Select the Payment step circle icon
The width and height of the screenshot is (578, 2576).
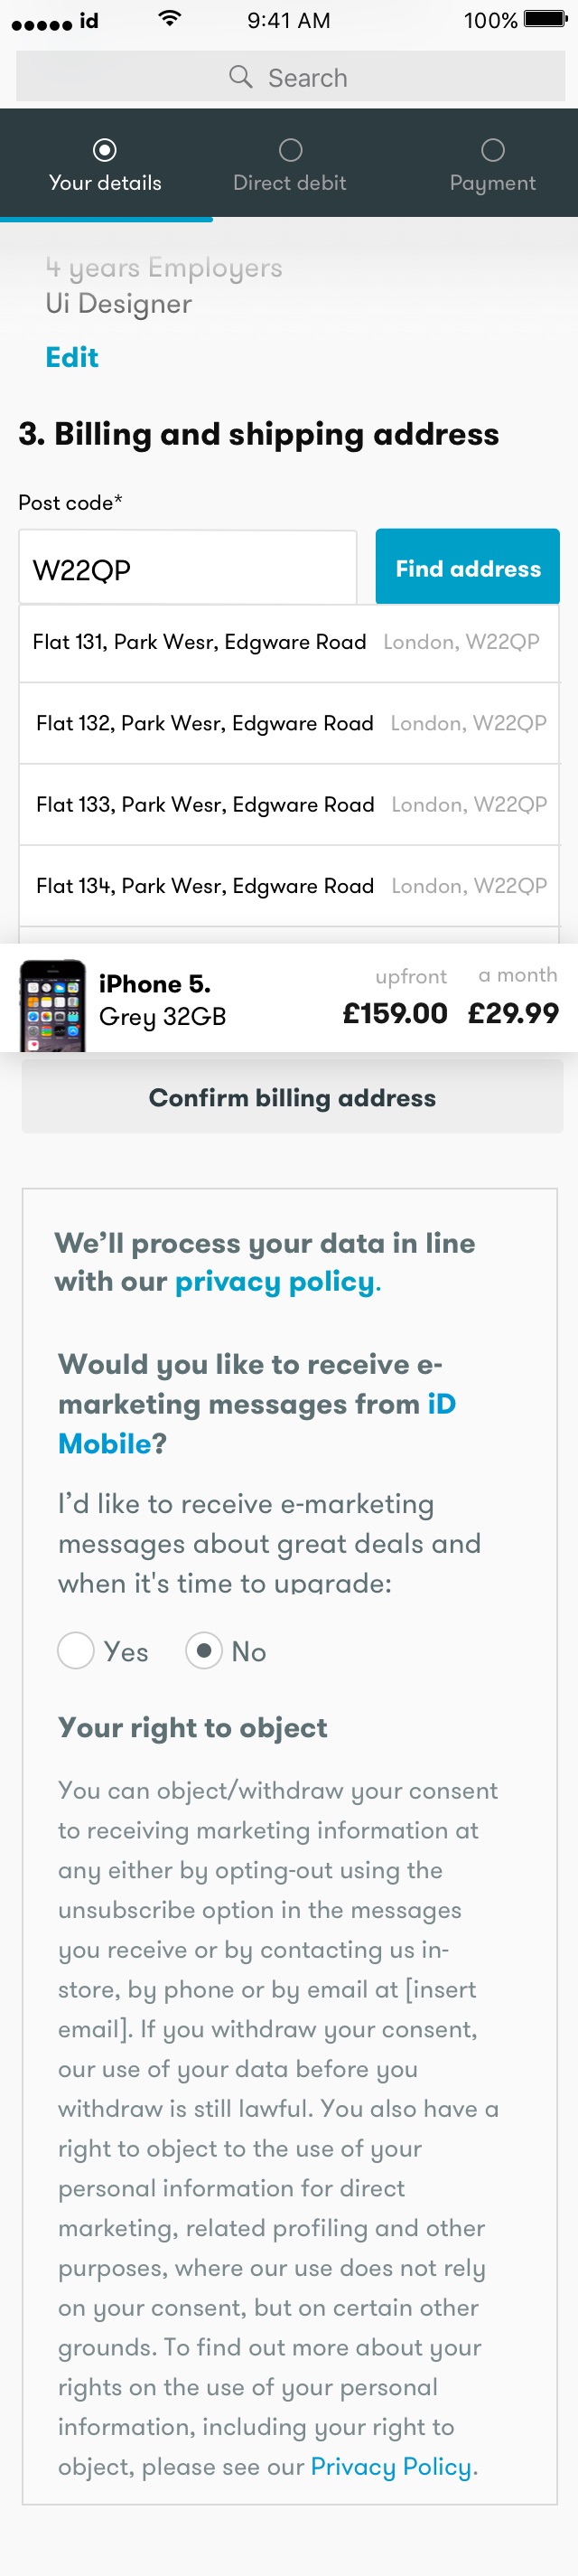tap(492, 150)
